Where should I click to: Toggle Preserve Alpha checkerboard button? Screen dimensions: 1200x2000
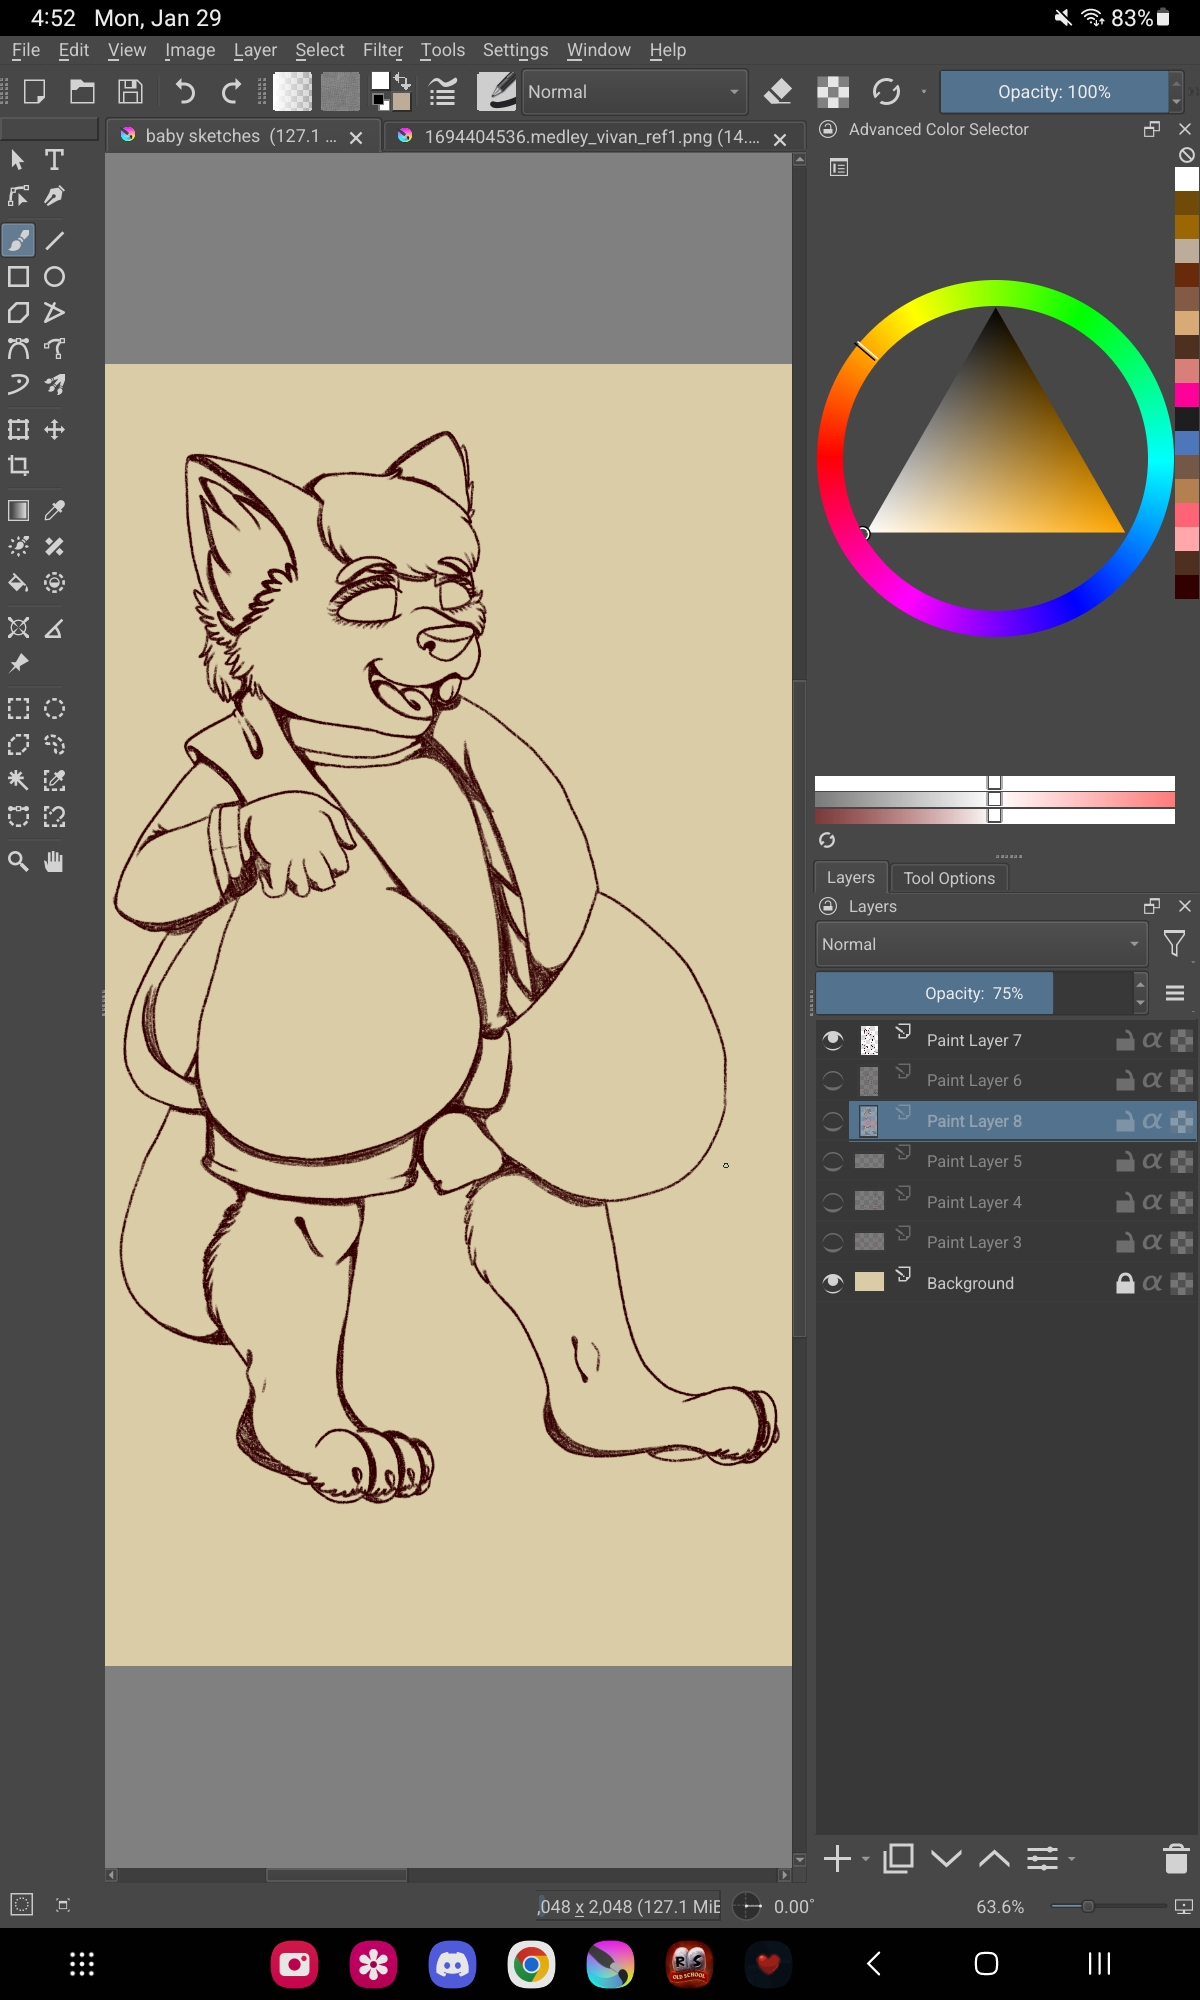pyautogui.click(x=833, y=92)
